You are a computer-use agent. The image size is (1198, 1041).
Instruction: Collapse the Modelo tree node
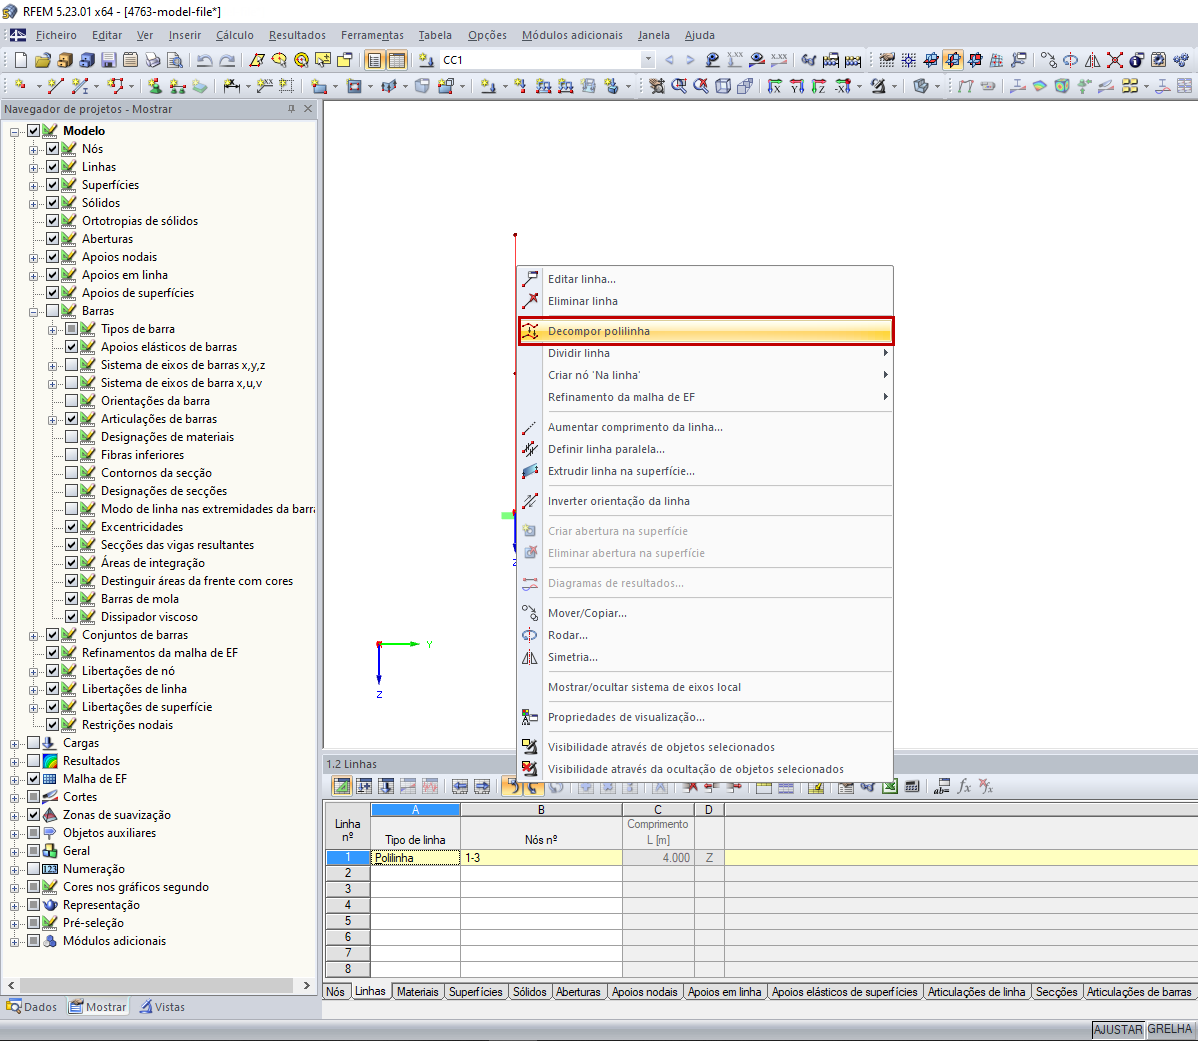(x=15, y=131)
